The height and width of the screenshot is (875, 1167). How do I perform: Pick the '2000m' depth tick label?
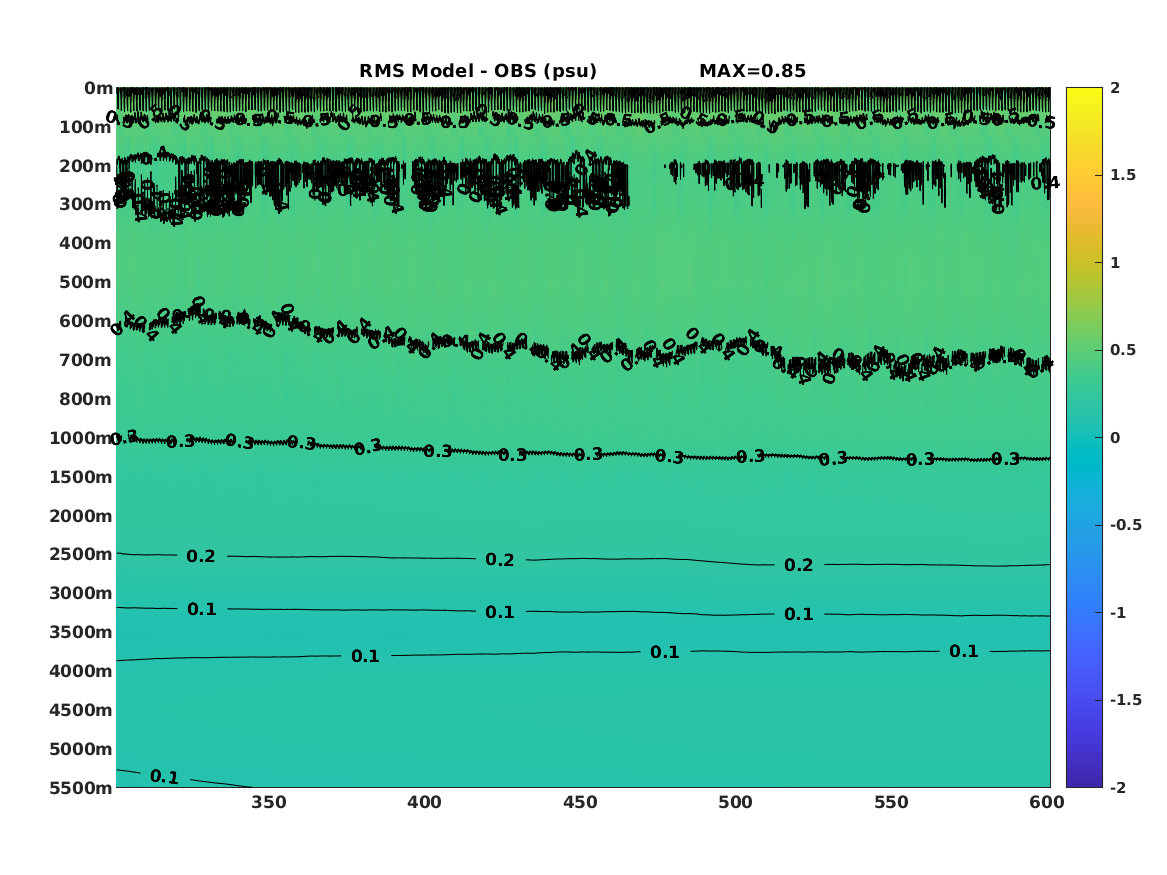coord(81,516)
